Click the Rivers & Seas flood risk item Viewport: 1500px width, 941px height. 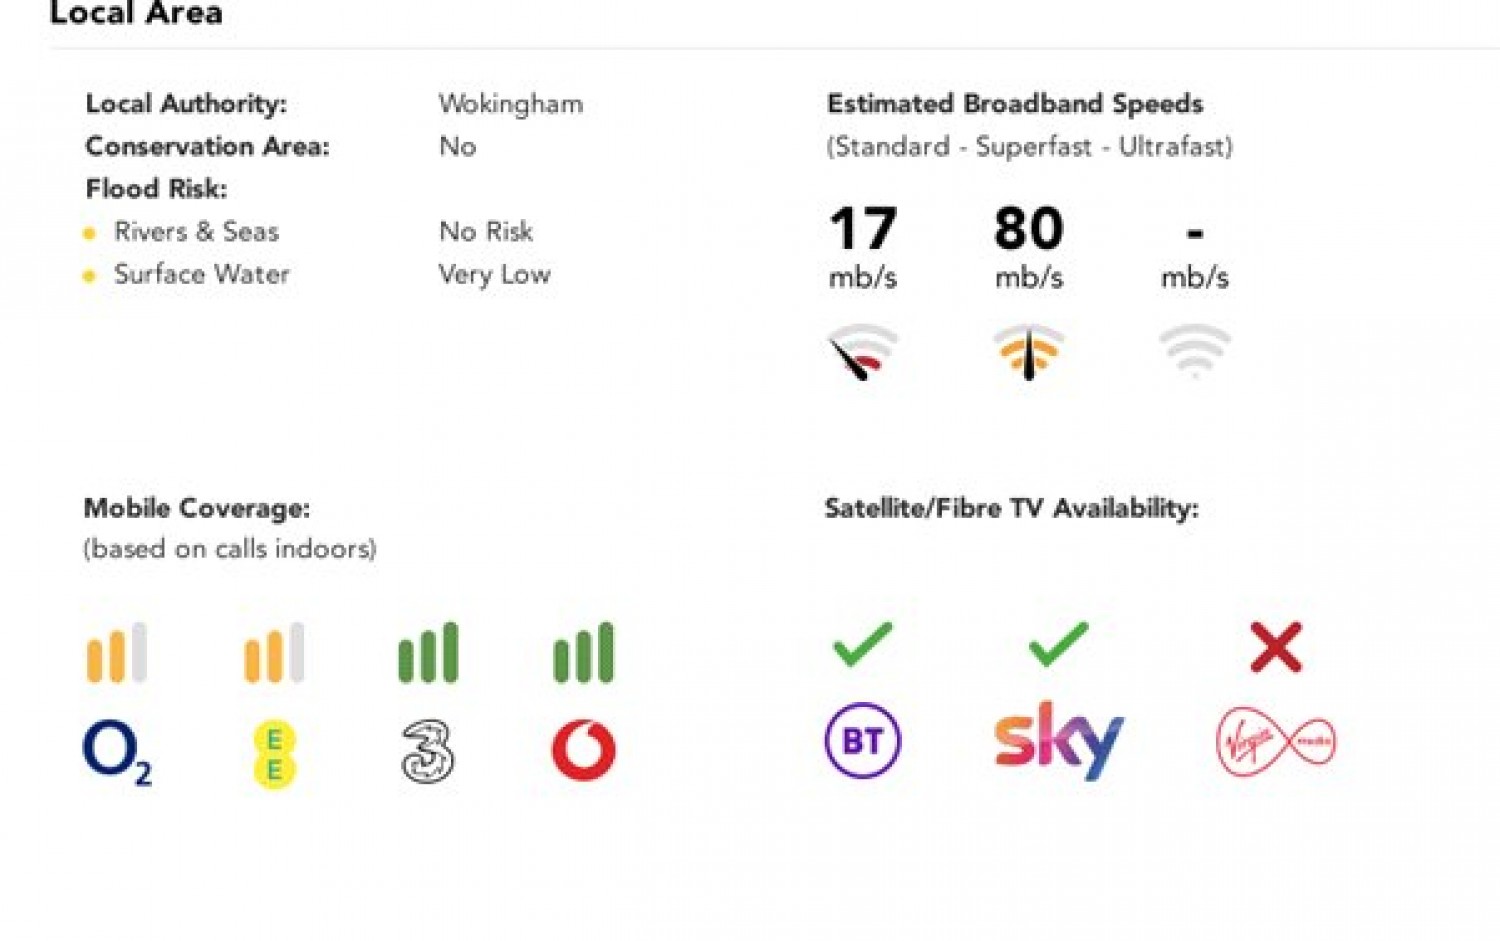(196, 232)
